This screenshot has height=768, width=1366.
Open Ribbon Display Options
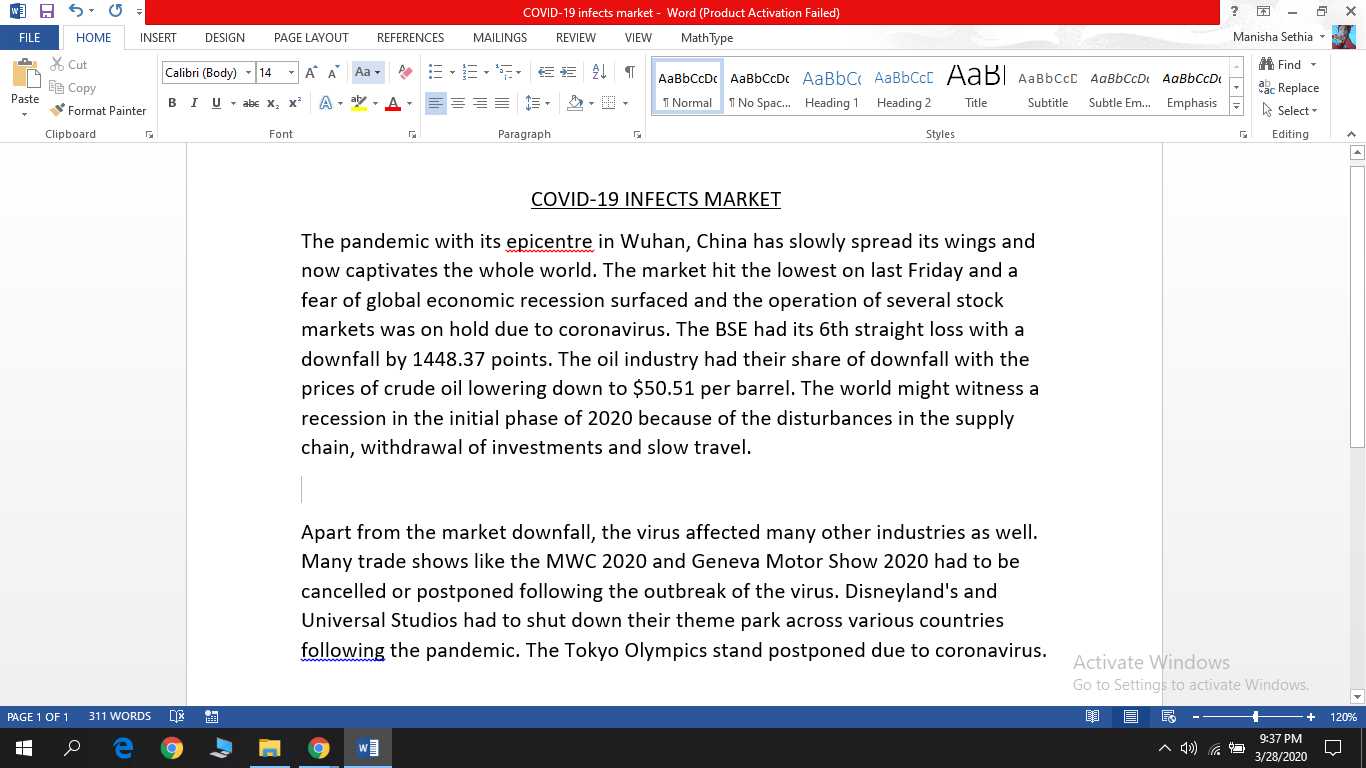1264,12
